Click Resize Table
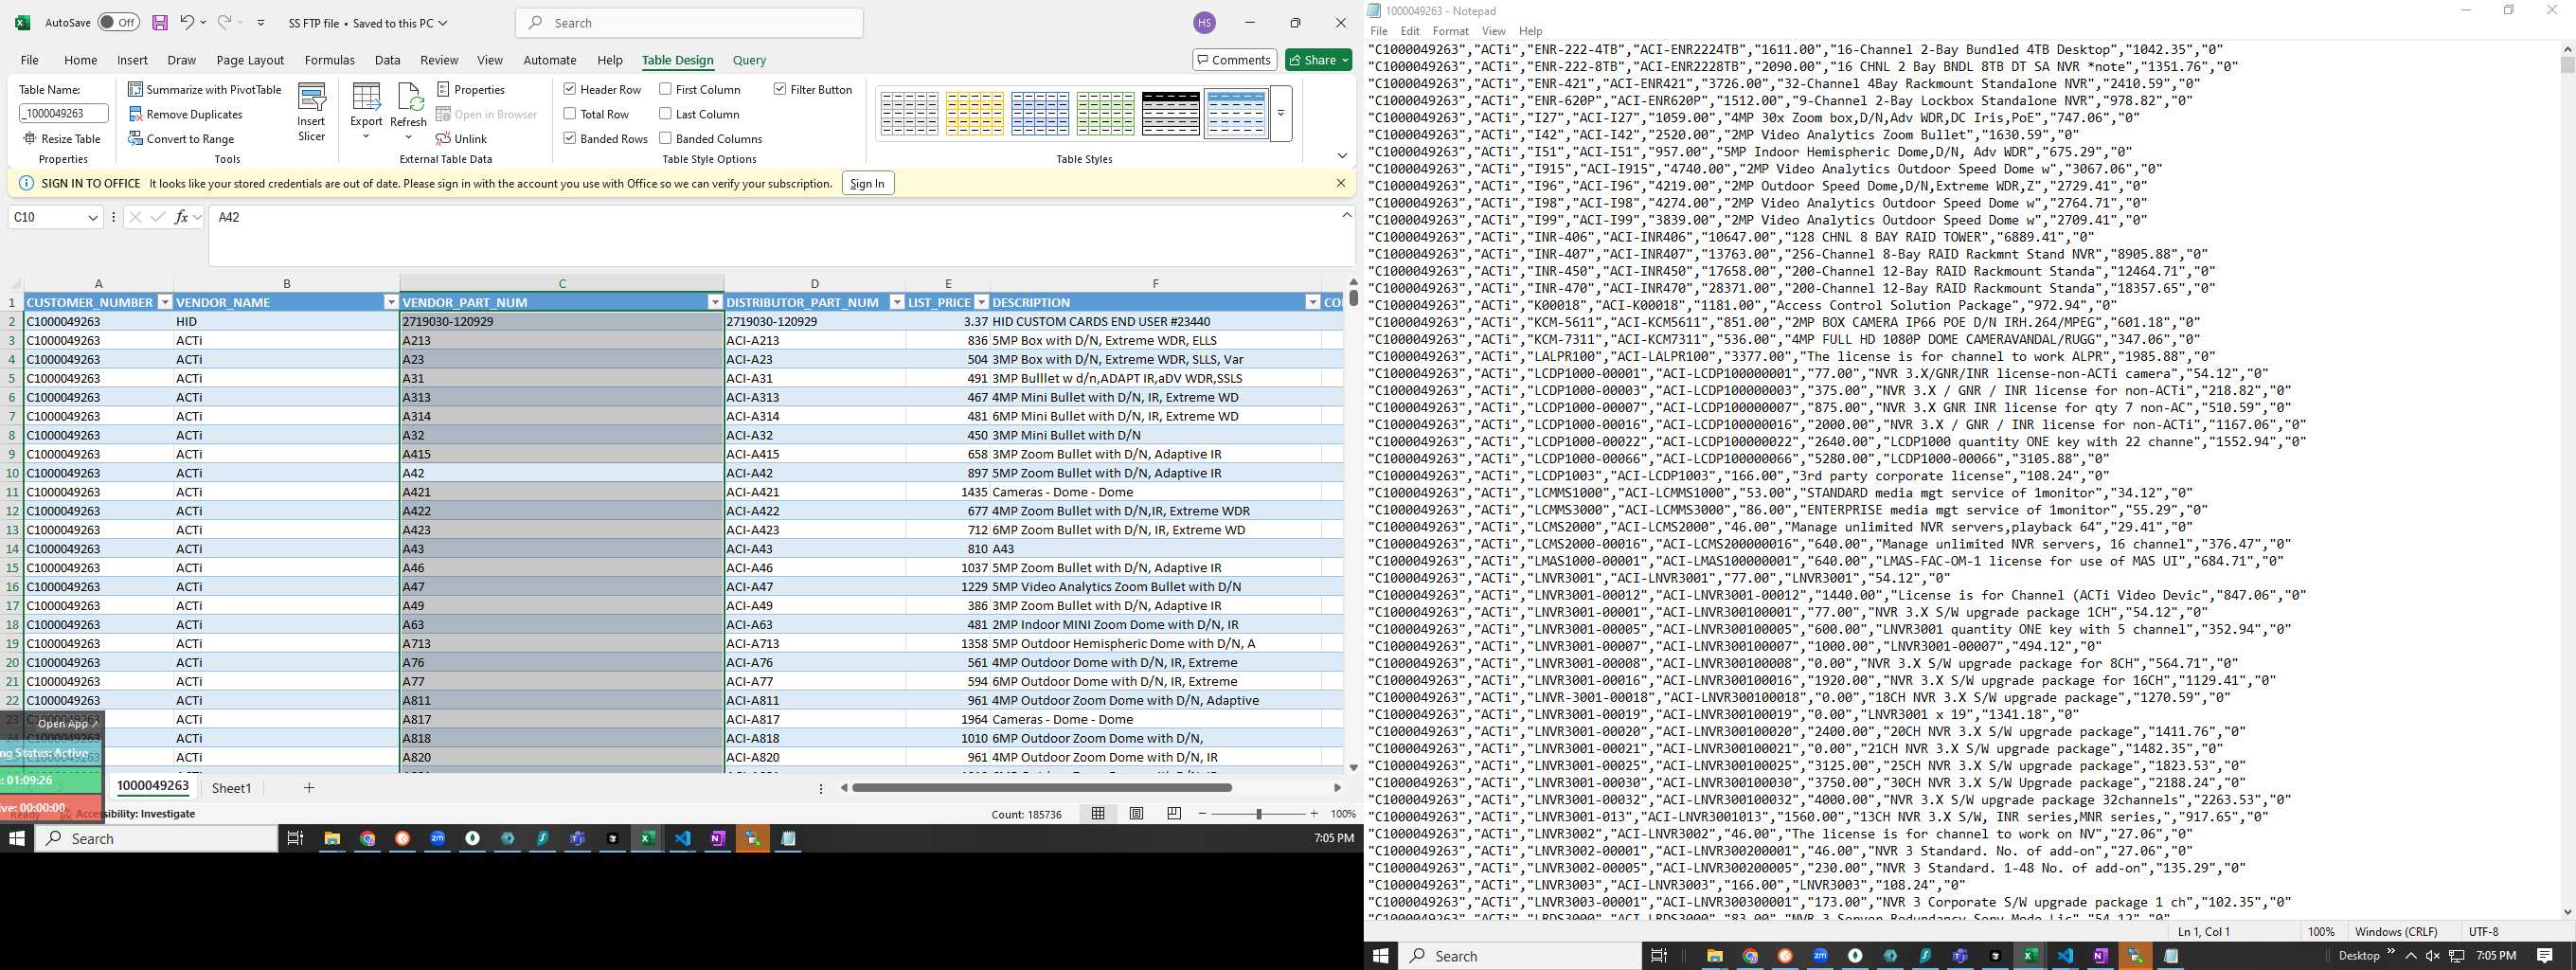The height and width of the screenshot is (970, 2576). [62, 139]
